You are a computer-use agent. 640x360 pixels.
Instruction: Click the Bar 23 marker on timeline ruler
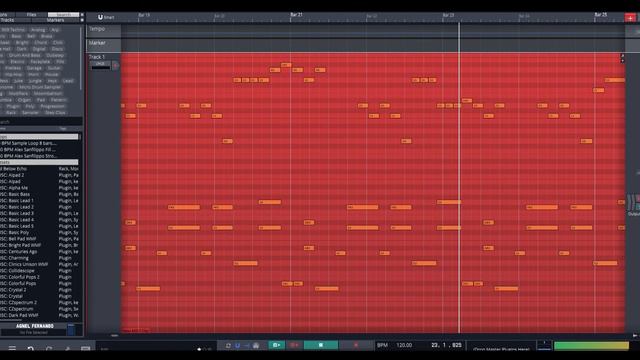click(448, 15)
